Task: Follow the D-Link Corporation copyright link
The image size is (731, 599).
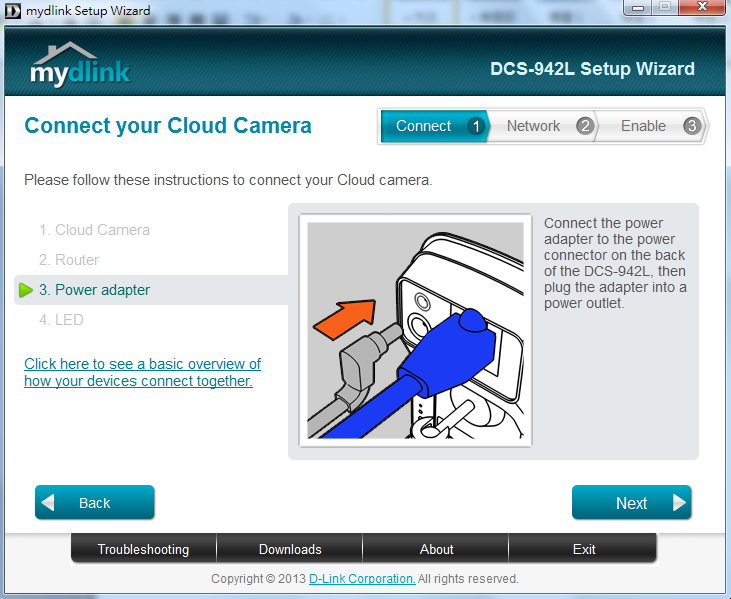Action: [x=362, y=579]
